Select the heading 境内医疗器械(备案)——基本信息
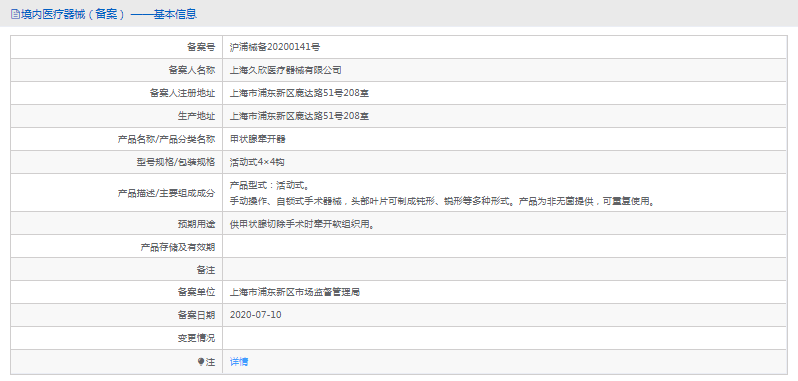 pos(109,14)
